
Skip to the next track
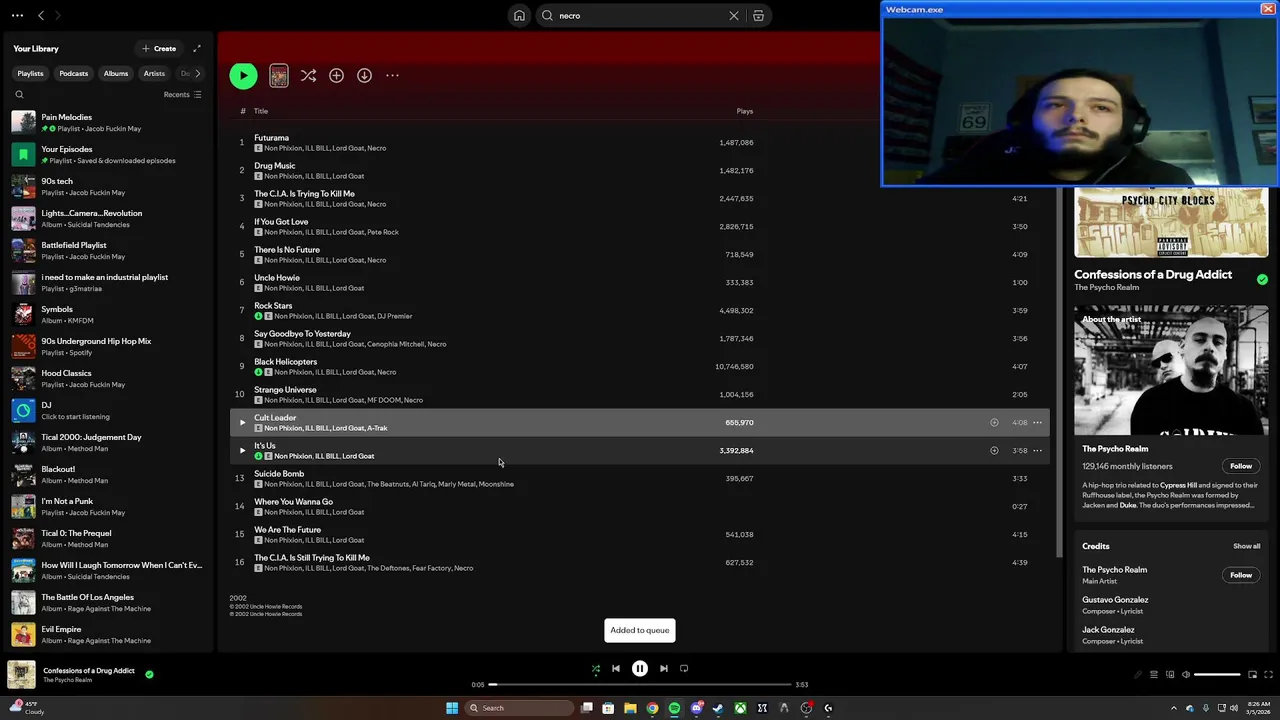point(664,669)
